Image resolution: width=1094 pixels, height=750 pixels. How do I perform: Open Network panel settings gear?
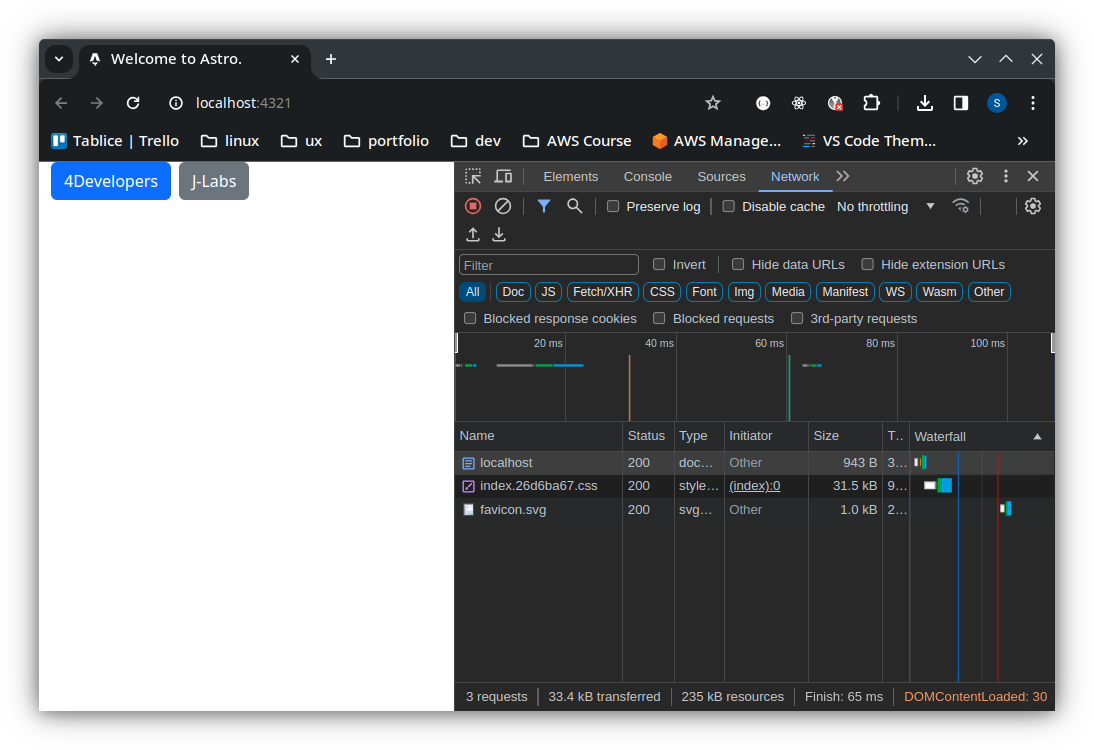[x=1033, y=207]
